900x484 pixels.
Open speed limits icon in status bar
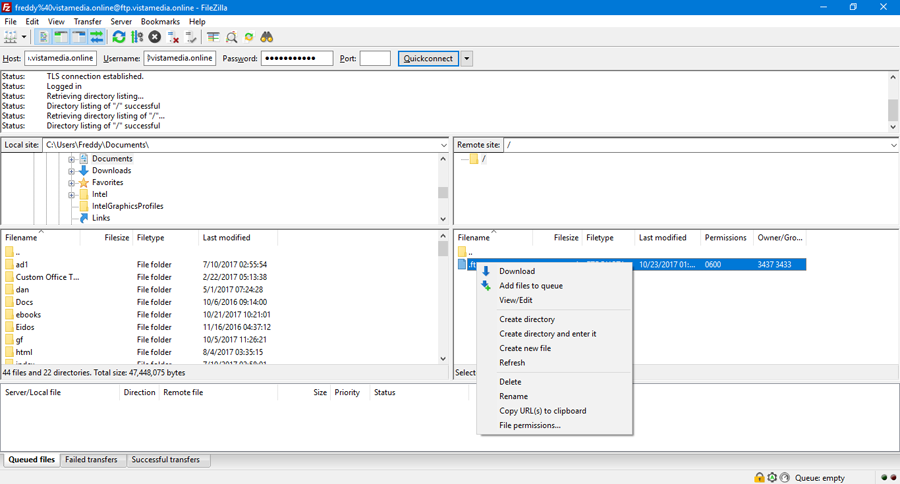coord(785,478)
